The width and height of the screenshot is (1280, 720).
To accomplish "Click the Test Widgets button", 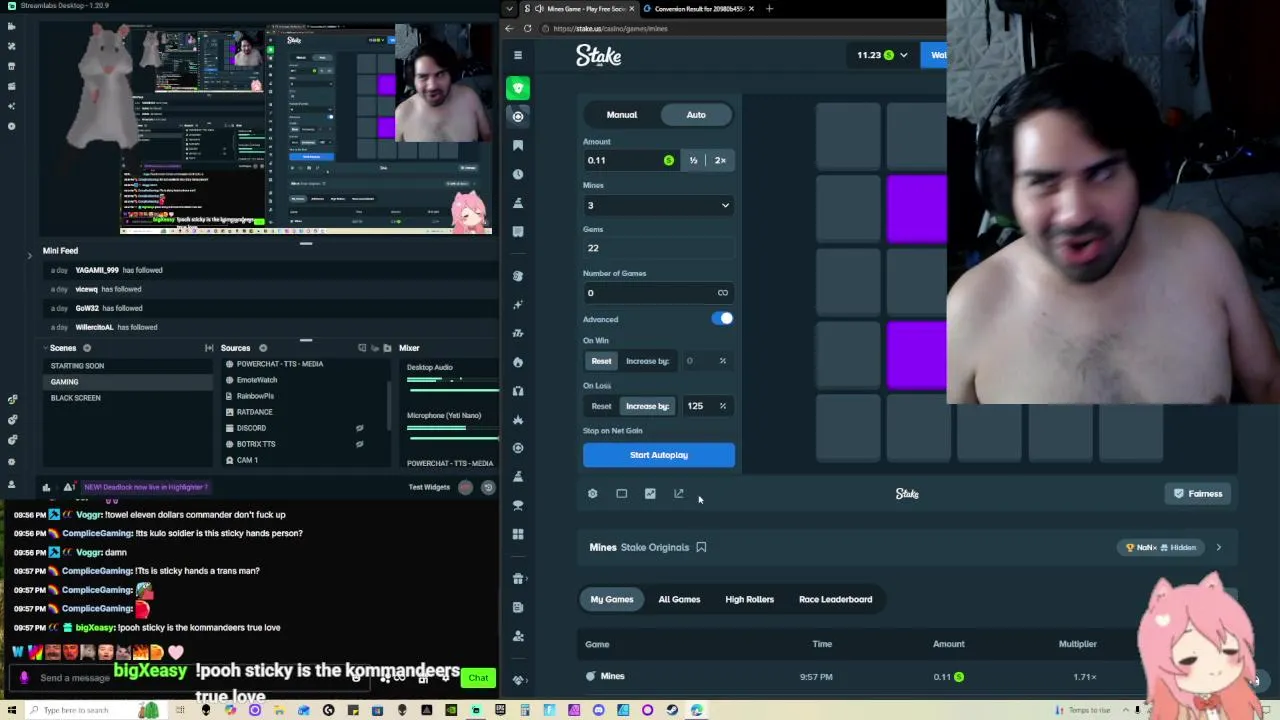I will tap(429, 487).
